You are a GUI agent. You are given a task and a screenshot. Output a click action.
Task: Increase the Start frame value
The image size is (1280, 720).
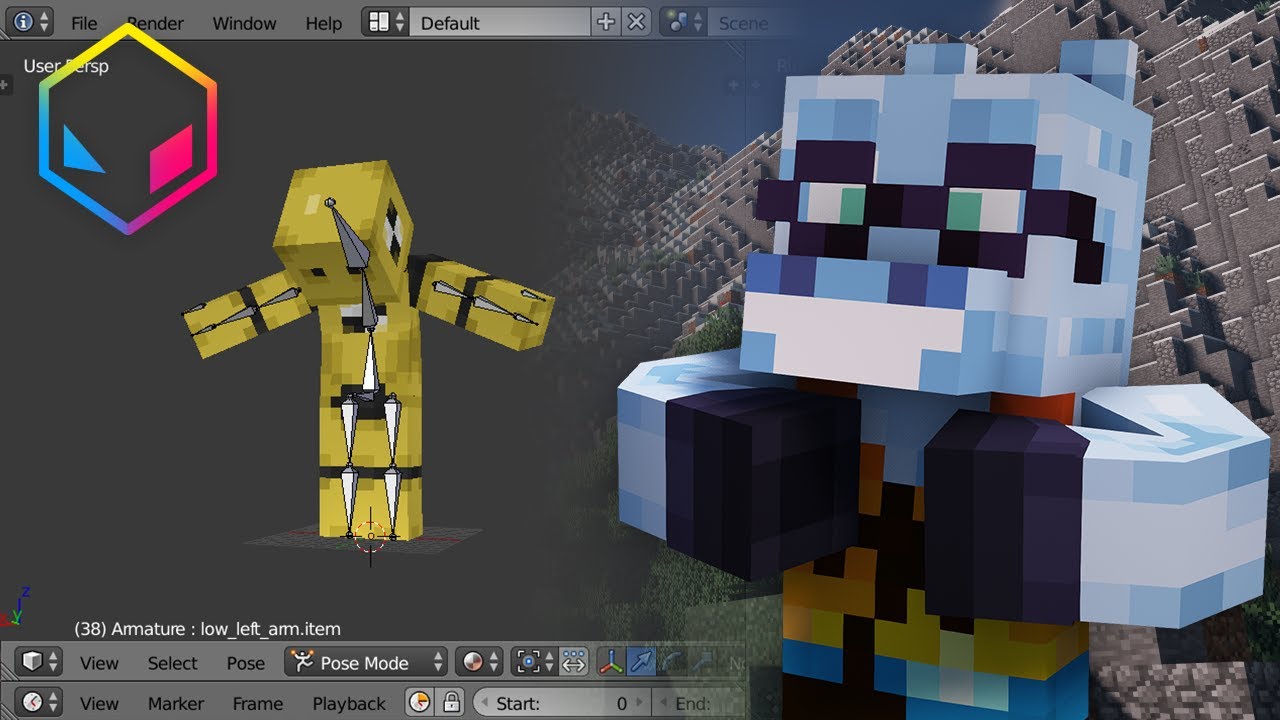[641, 703]
